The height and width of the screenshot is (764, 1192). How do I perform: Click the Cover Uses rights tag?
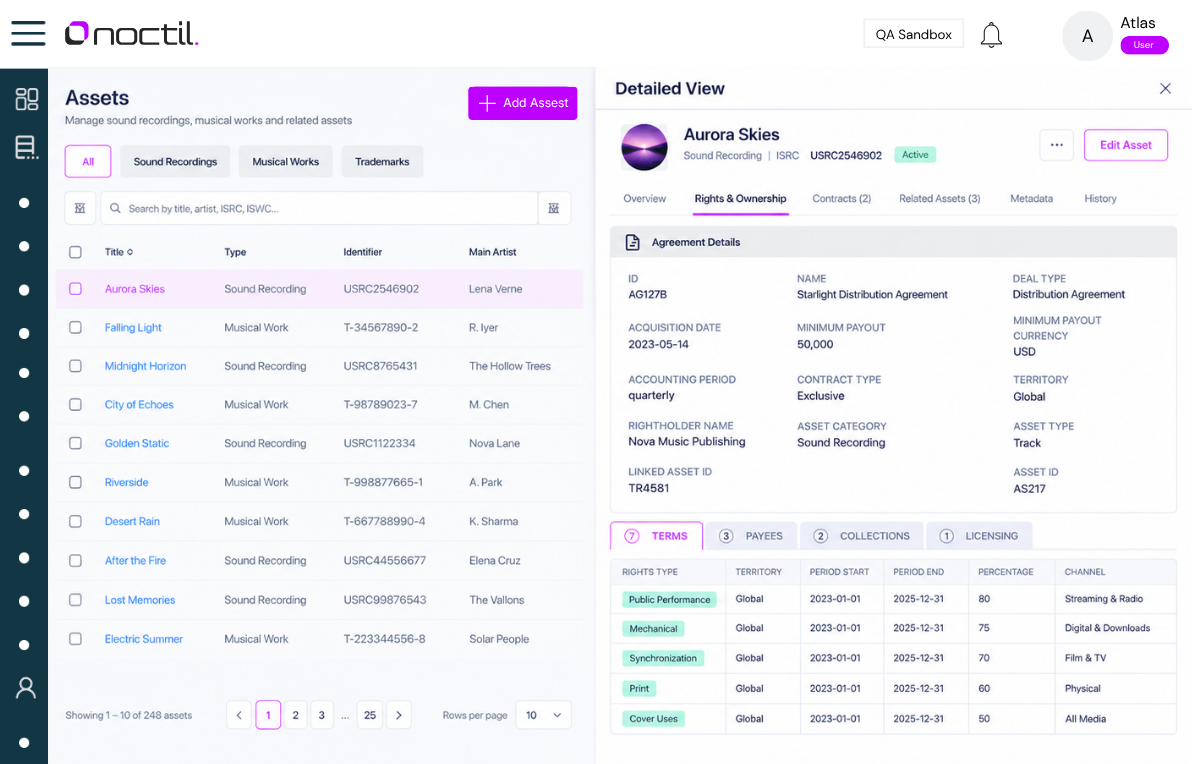(653, 719)
